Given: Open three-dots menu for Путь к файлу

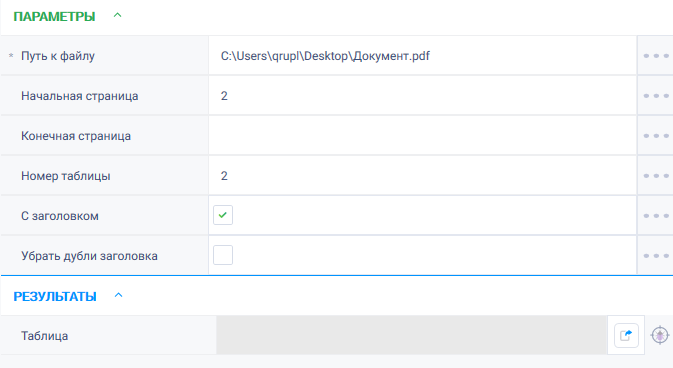Looking at the screenshot, I should click(656, 56).
